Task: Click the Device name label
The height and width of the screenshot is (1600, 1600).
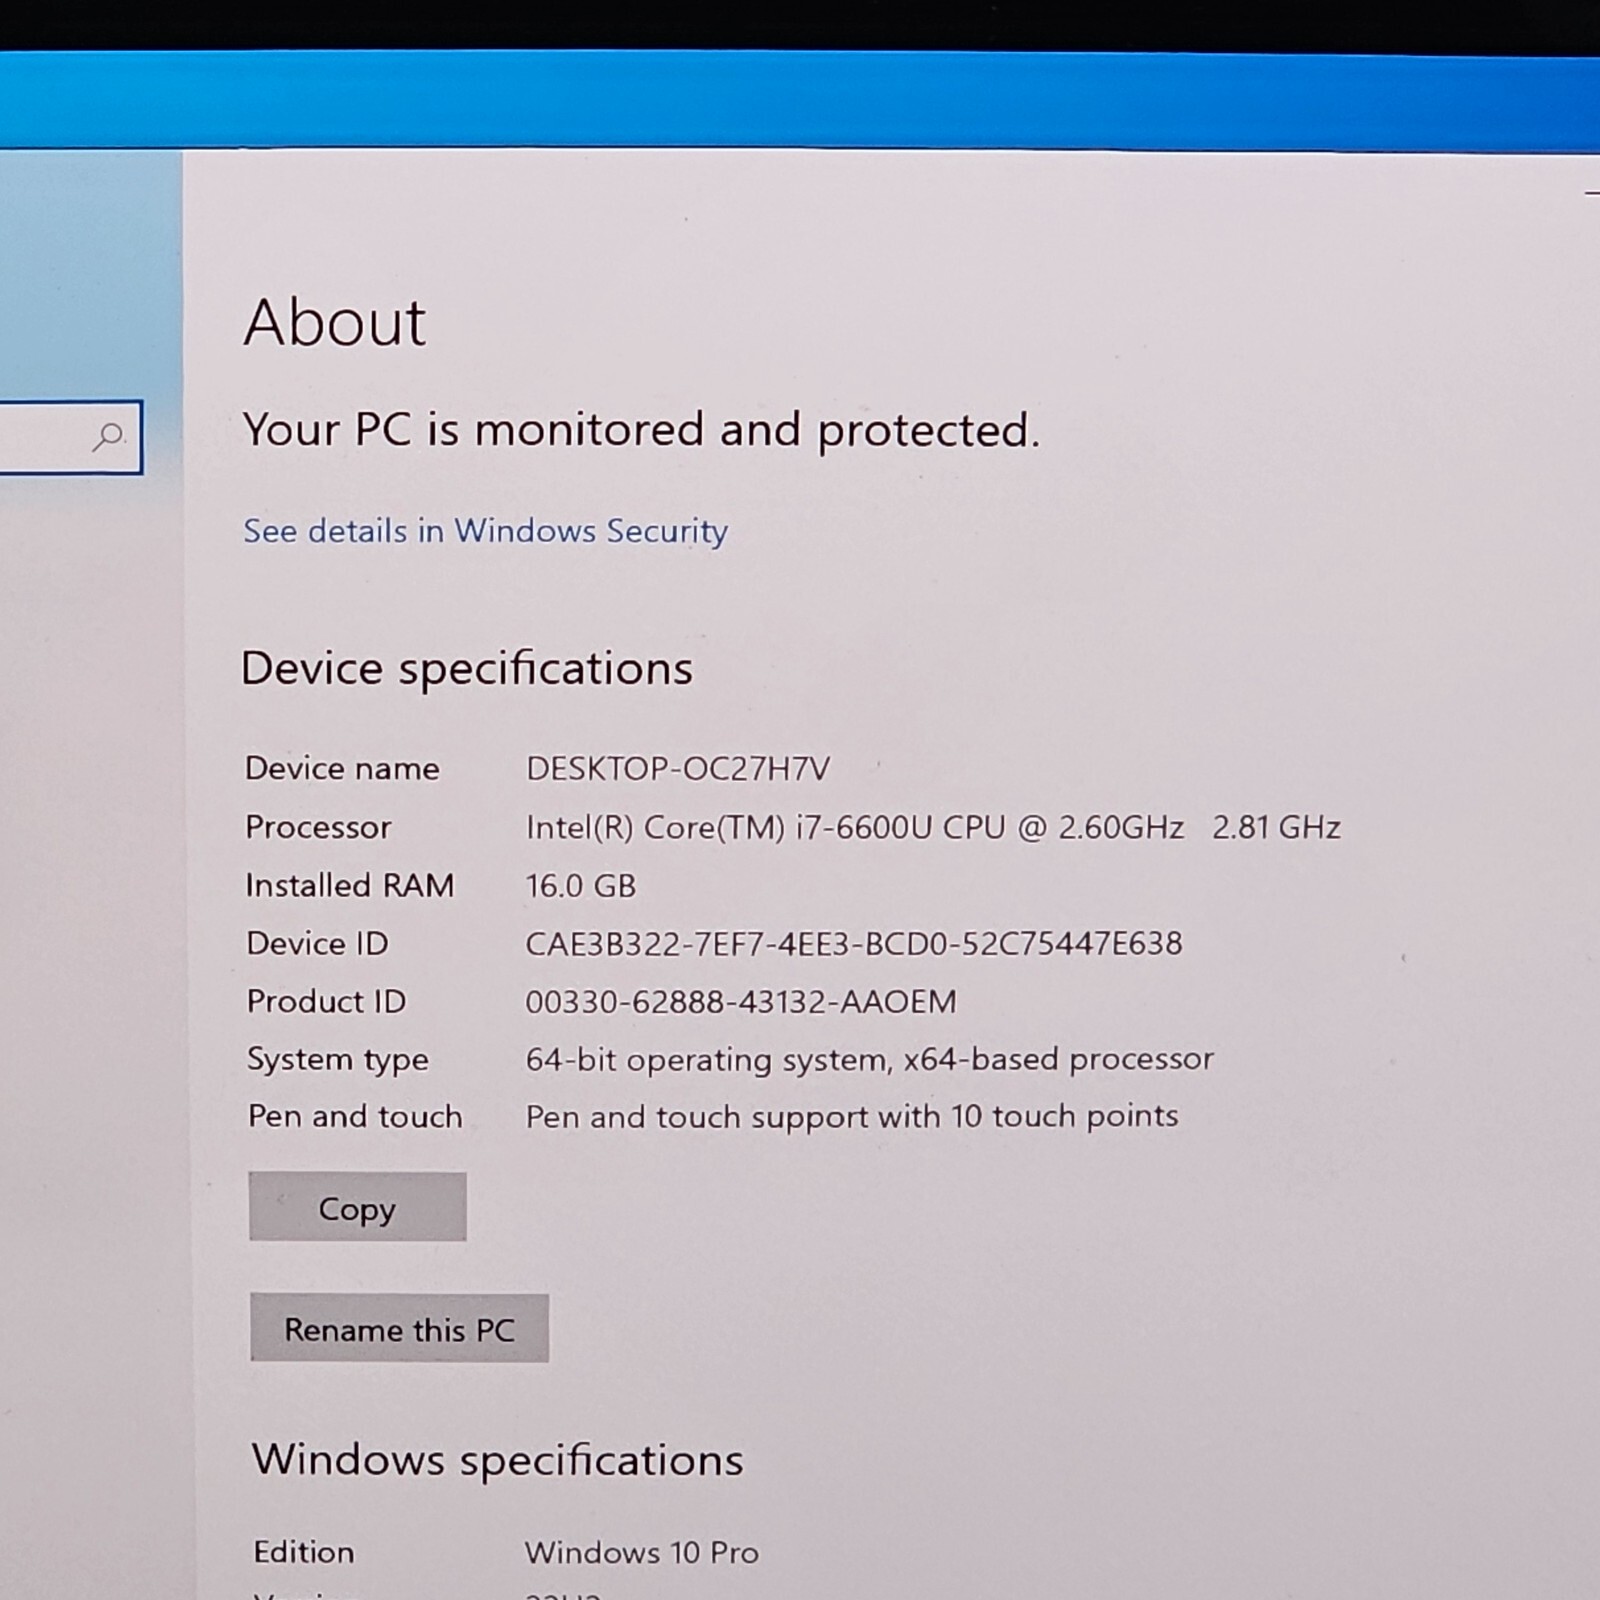Action: click(342, 768)
